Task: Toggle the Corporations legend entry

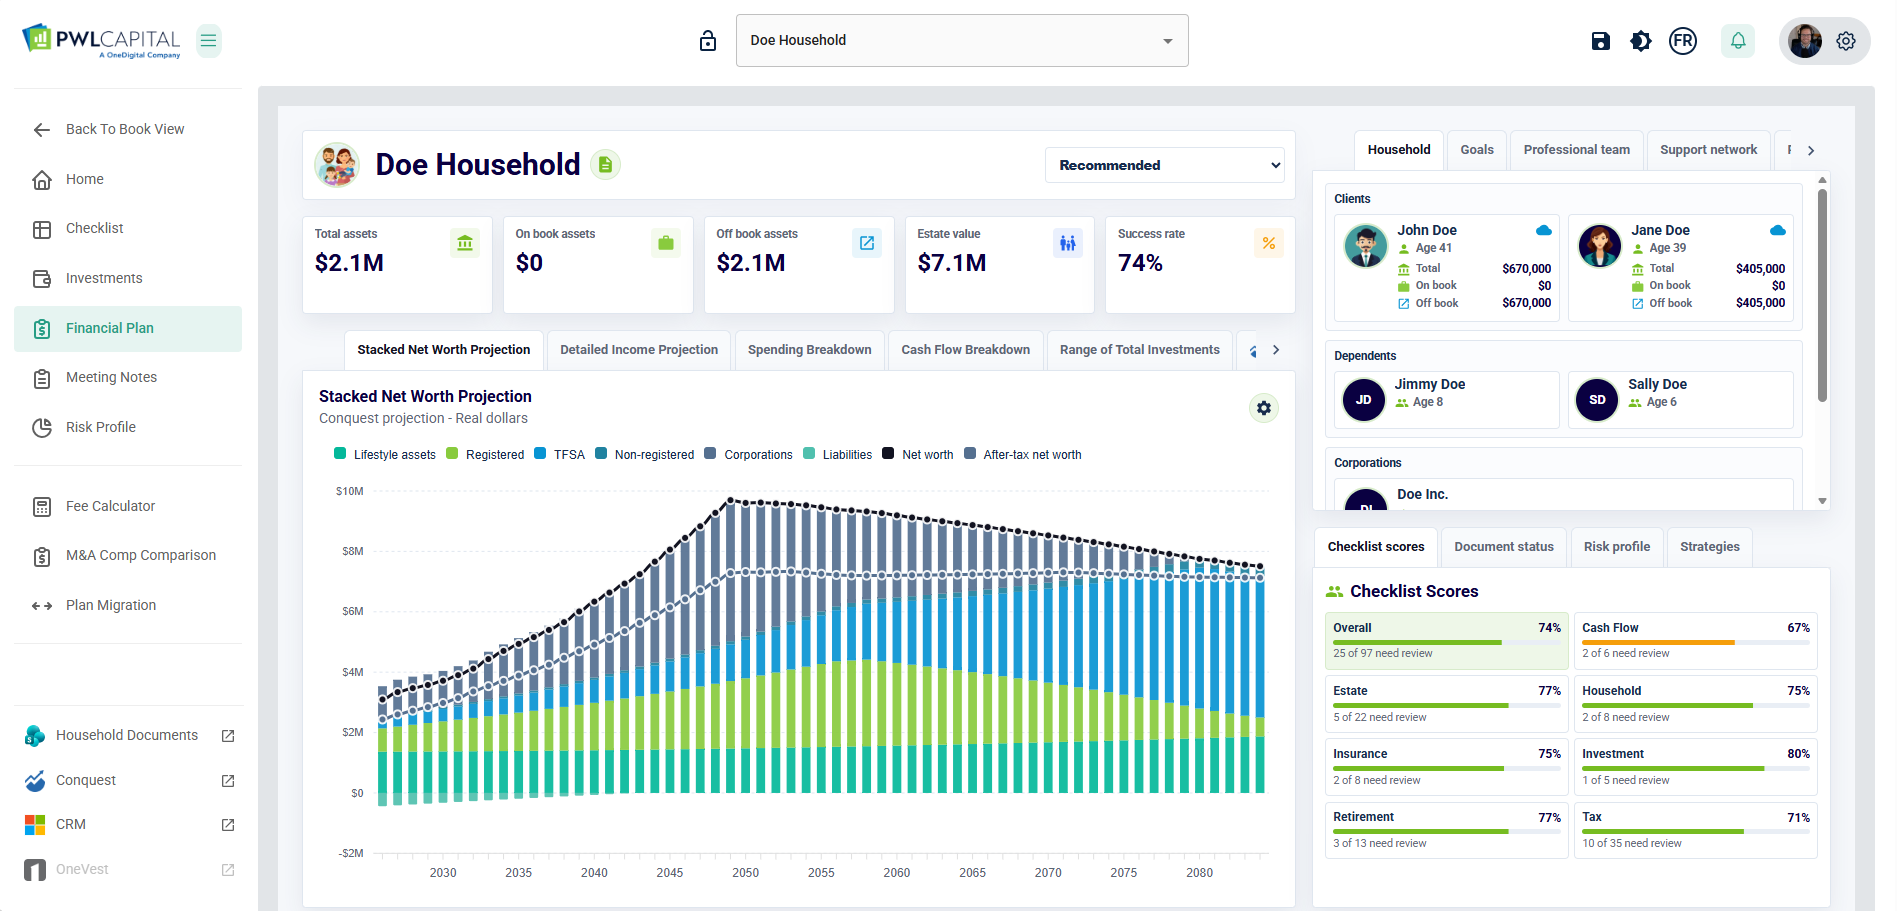Action: (x=749, y=455)
